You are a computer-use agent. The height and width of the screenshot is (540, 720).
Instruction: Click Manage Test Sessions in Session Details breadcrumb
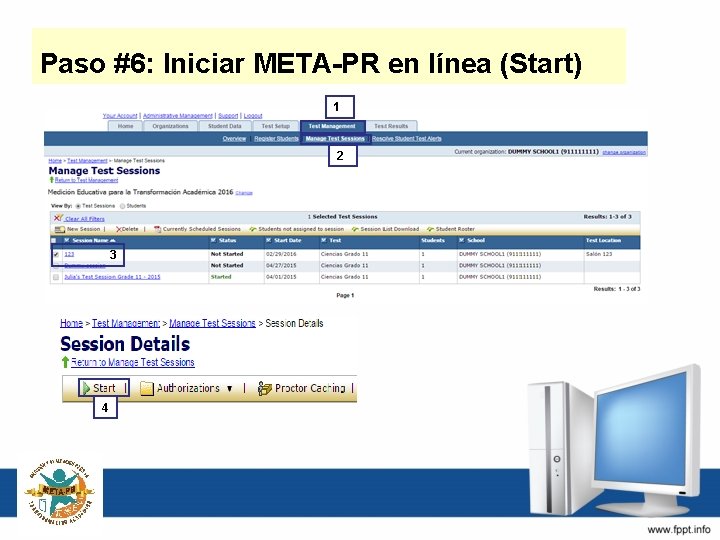click(212, 323)
